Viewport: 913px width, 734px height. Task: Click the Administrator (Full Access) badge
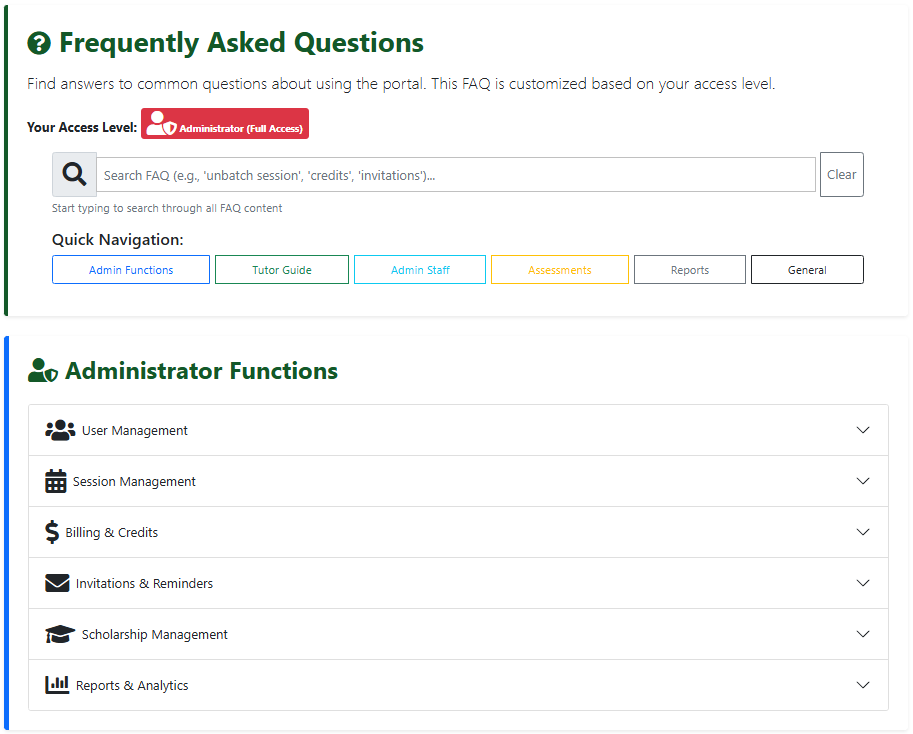(x=225, y=124)
